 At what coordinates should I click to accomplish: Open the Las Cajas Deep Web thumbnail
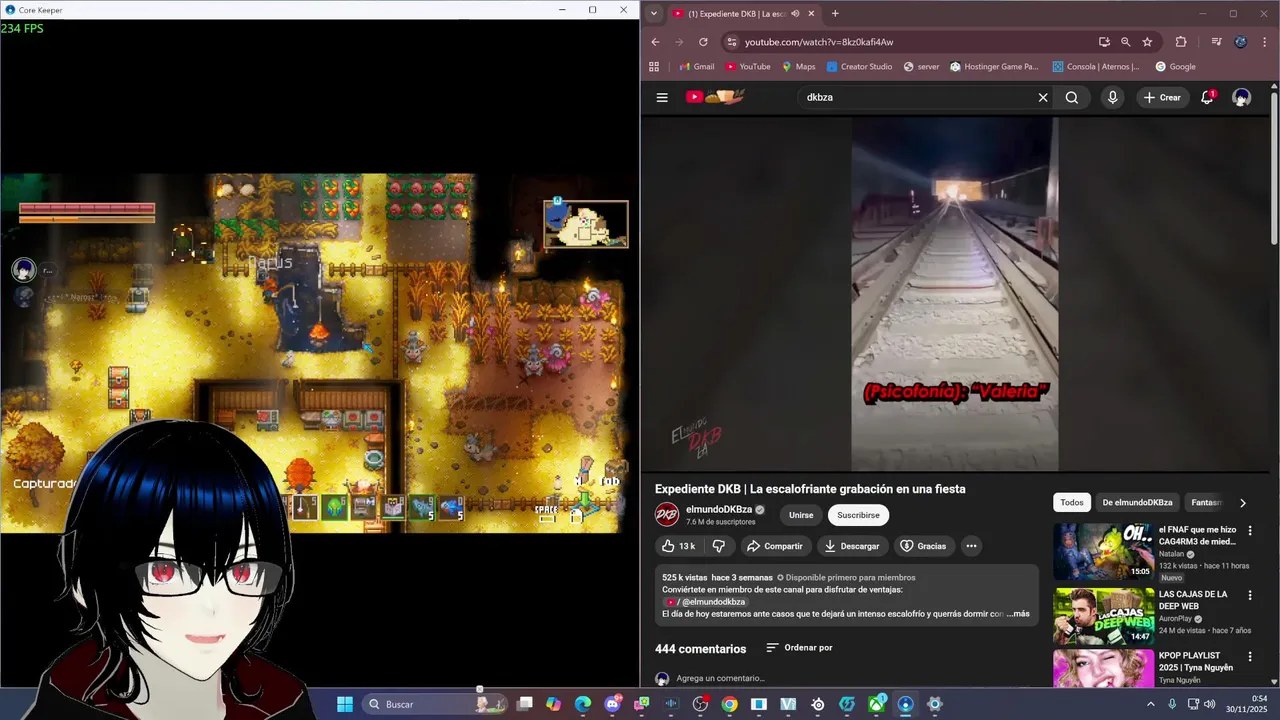pyautogui.click(x=1103, y=616)
